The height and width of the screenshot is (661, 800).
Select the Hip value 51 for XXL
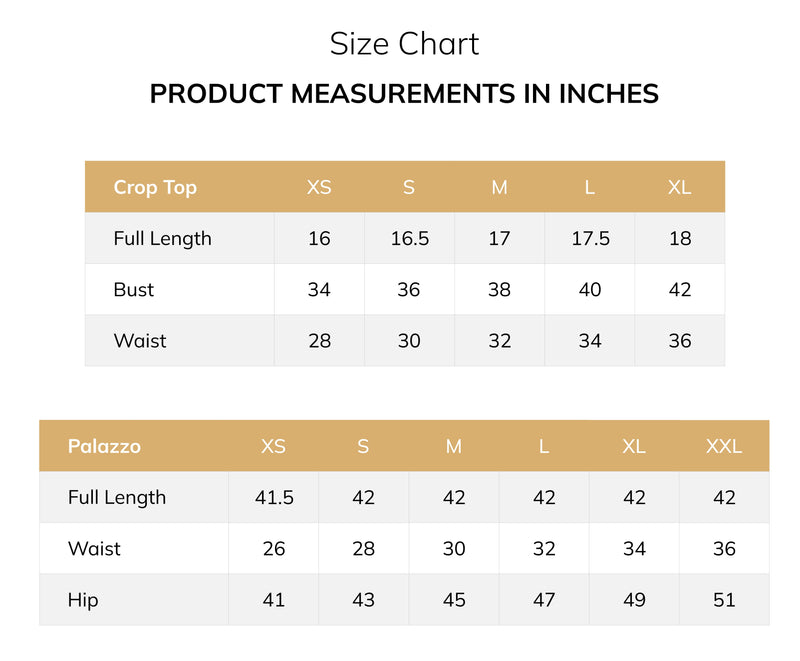(724, 600)
